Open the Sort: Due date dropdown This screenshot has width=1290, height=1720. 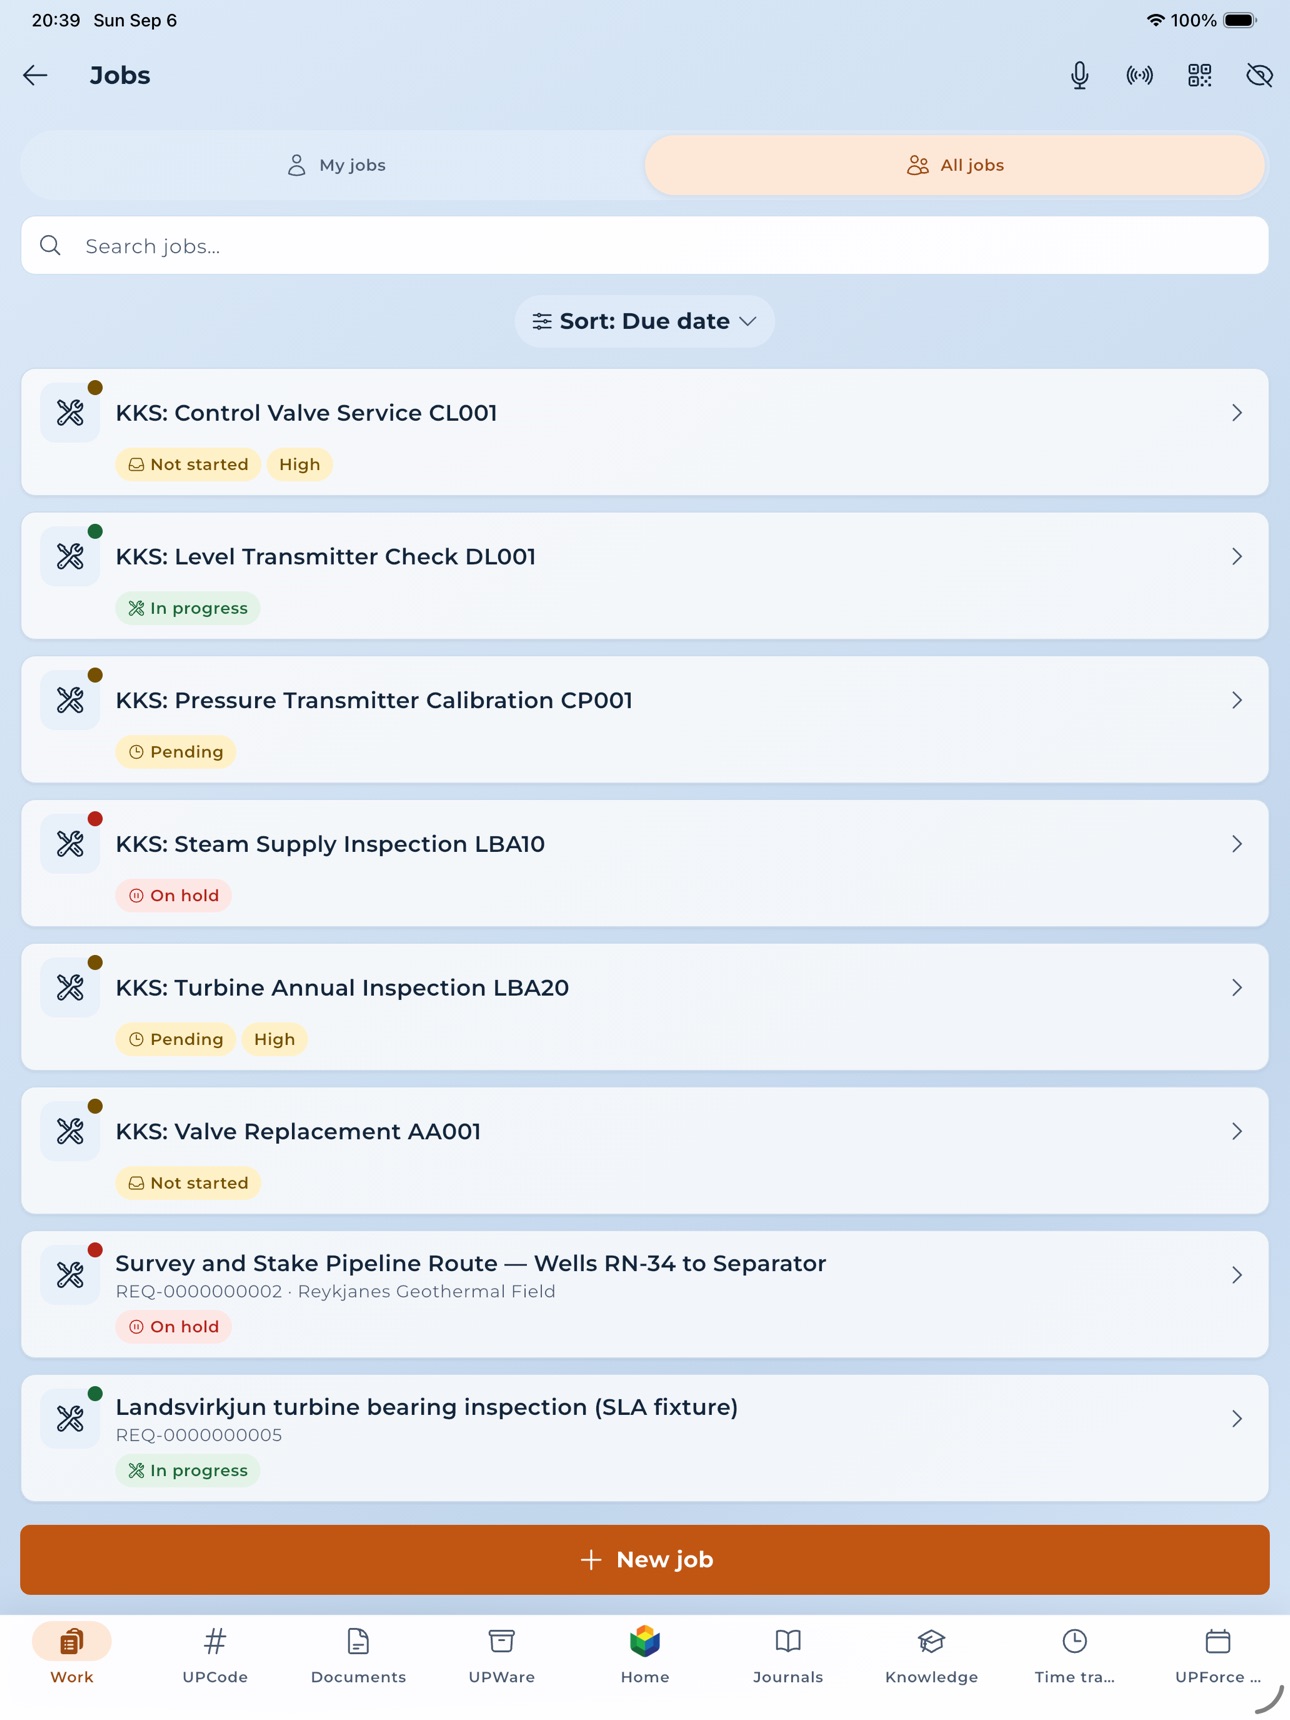coord(645,321)
